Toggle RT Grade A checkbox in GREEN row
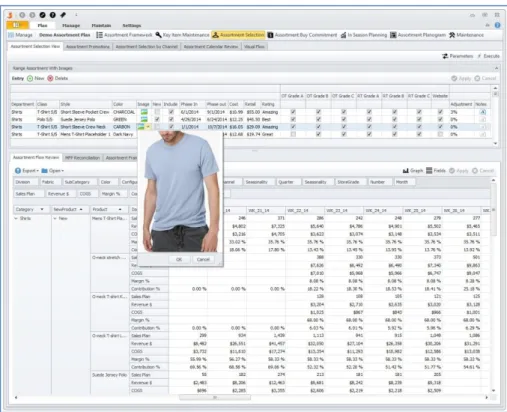The width and height of the screenshot is (507, 412). tap(369, 119)
